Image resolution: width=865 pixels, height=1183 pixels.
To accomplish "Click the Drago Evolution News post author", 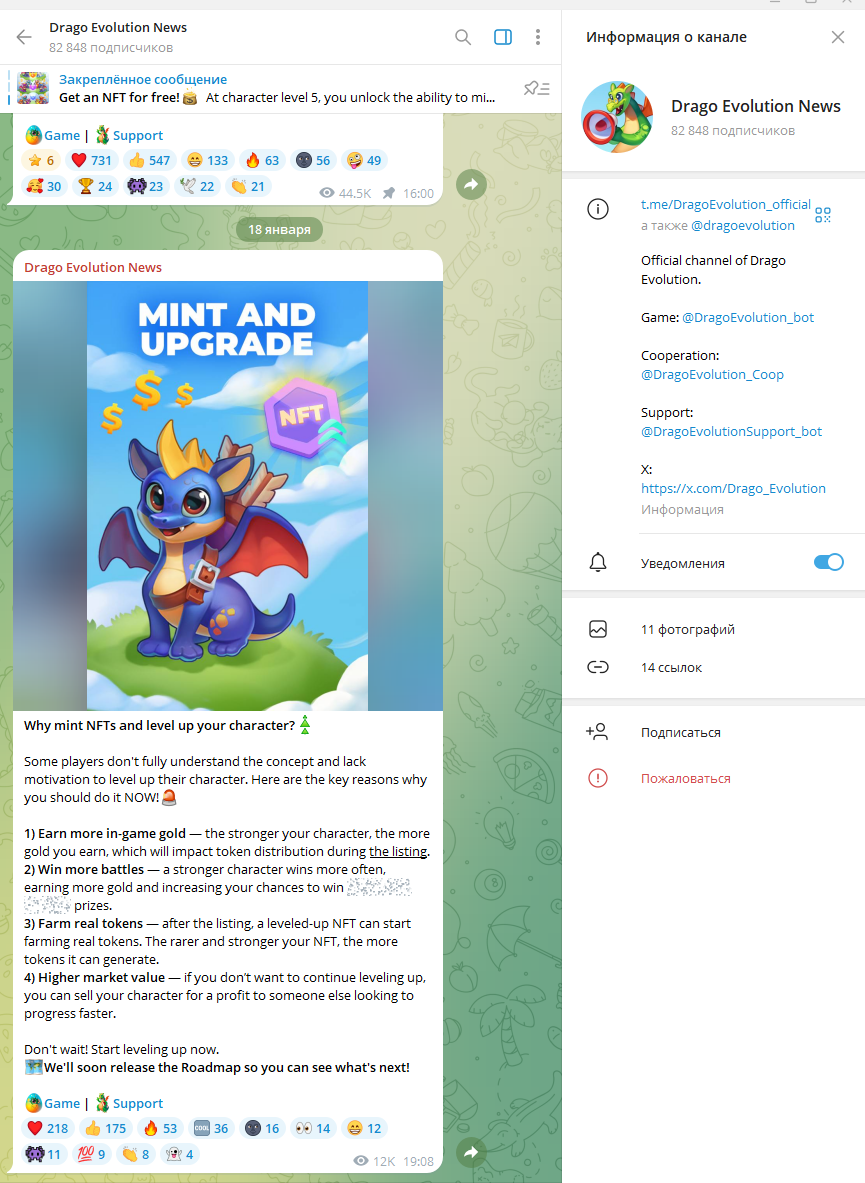I will (x=93, y=268).
